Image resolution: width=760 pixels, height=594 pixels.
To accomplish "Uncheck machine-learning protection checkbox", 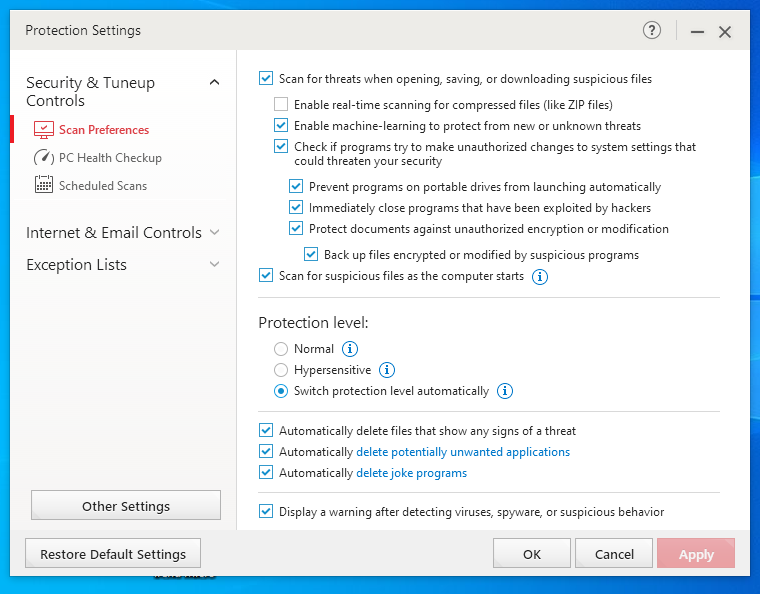I will coord(281,126).
